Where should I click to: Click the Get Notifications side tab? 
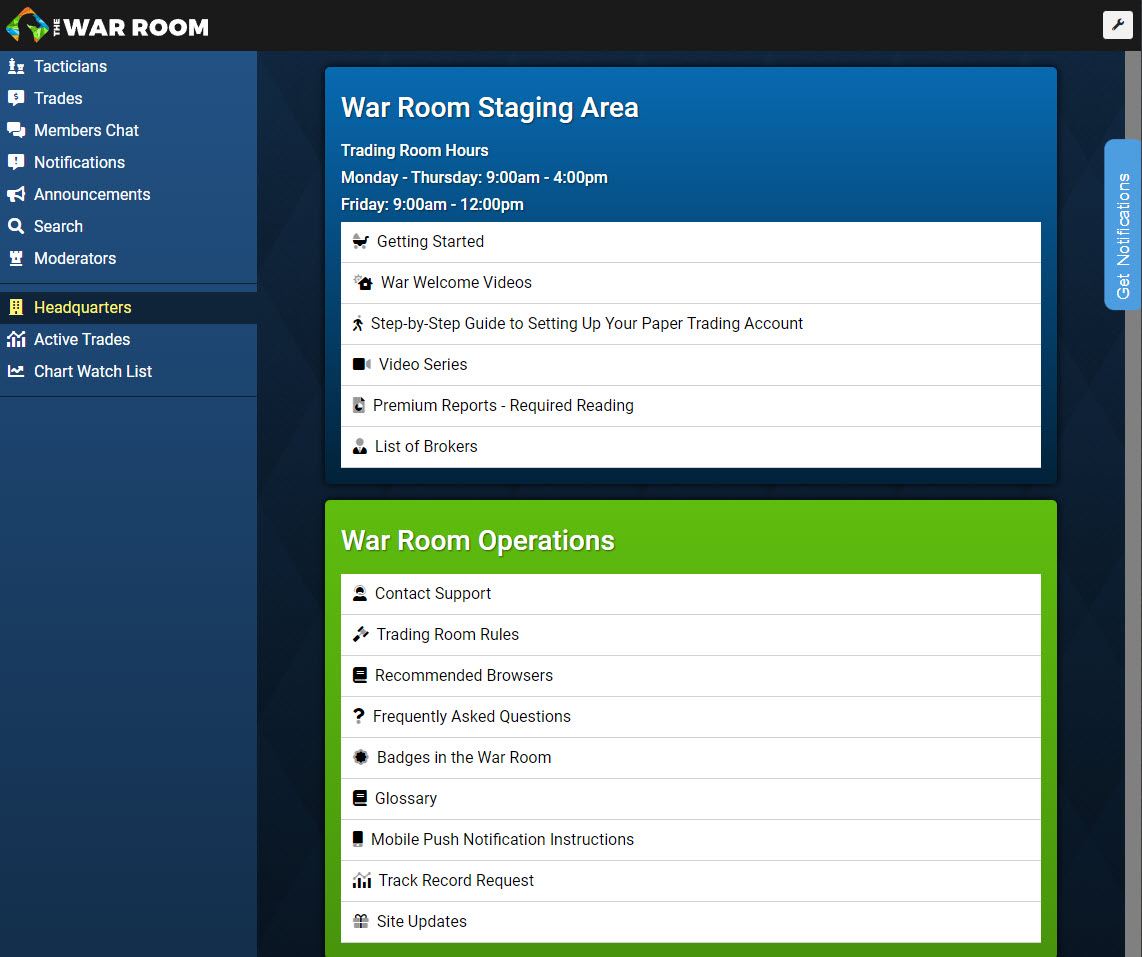[x=1122, y=225]
